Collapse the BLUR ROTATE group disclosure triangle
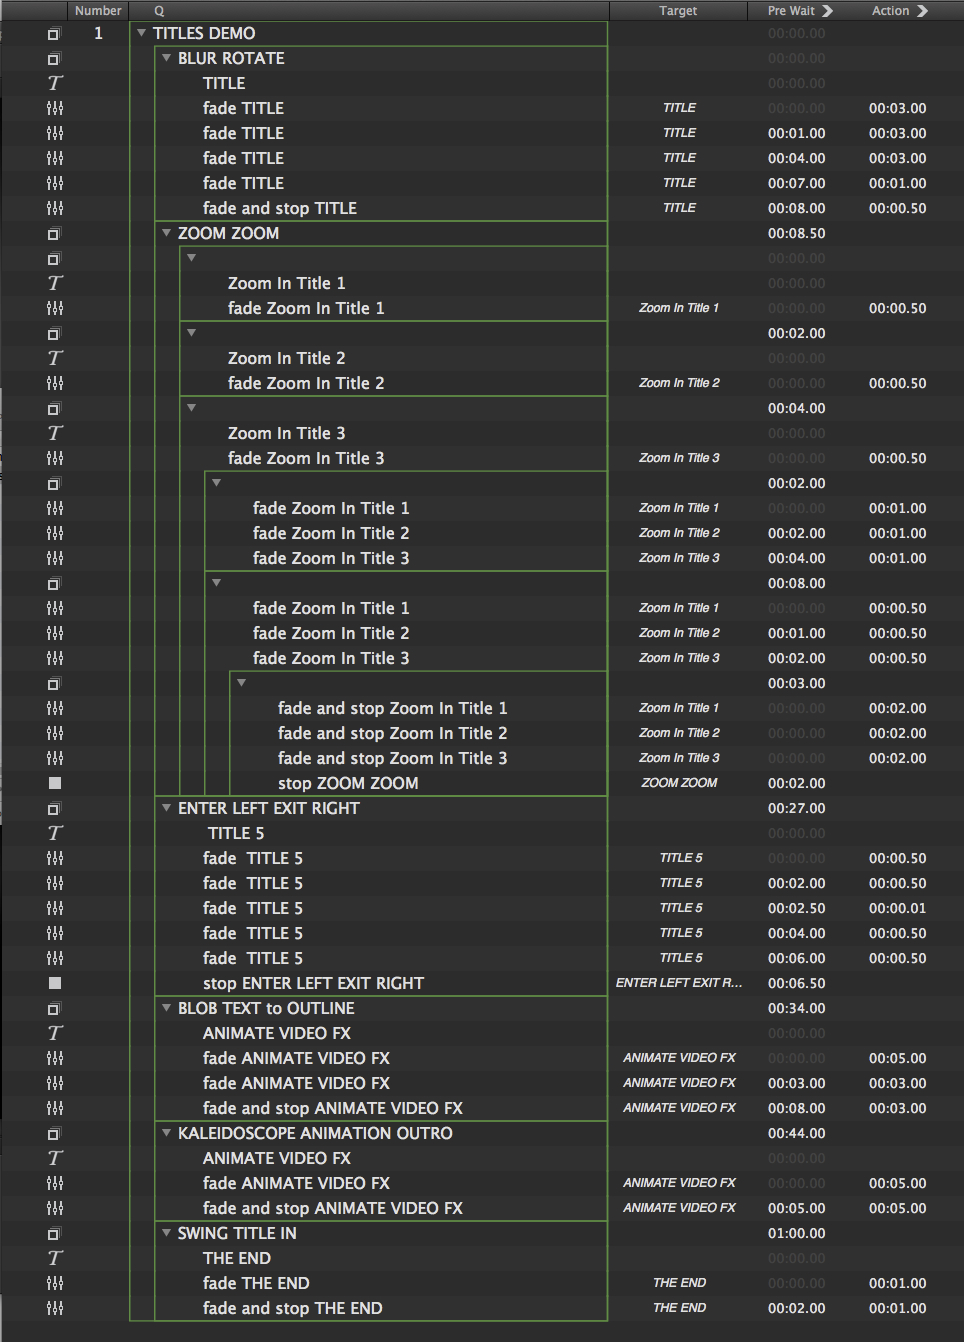964x1342 pixels. click(165, 58)
